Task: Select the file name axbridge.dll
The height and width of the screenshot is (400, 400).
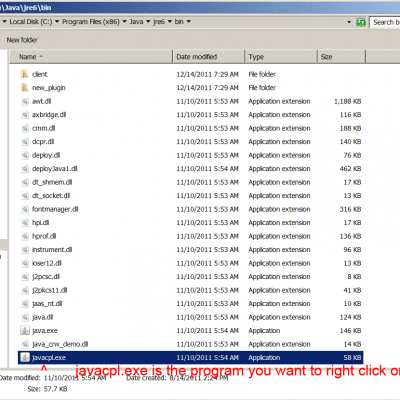Action: pos(49,115)
